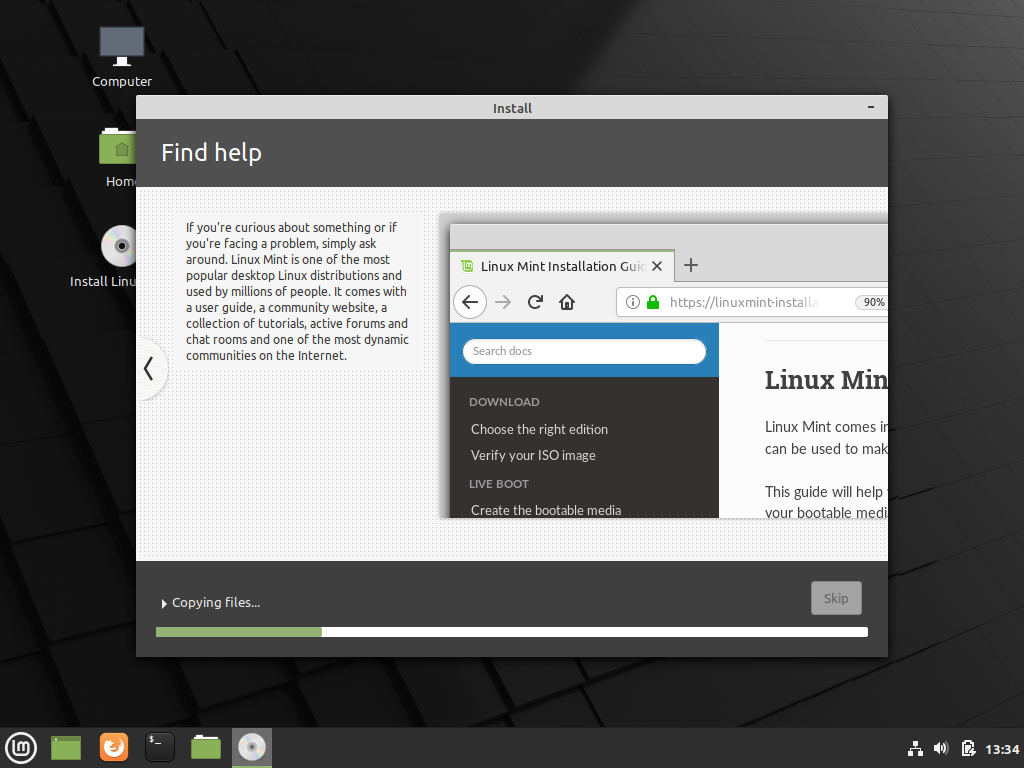This screenshot has height=768, width=1024.
Task: Launch Firefox from the taskbar
Action: 113,747
